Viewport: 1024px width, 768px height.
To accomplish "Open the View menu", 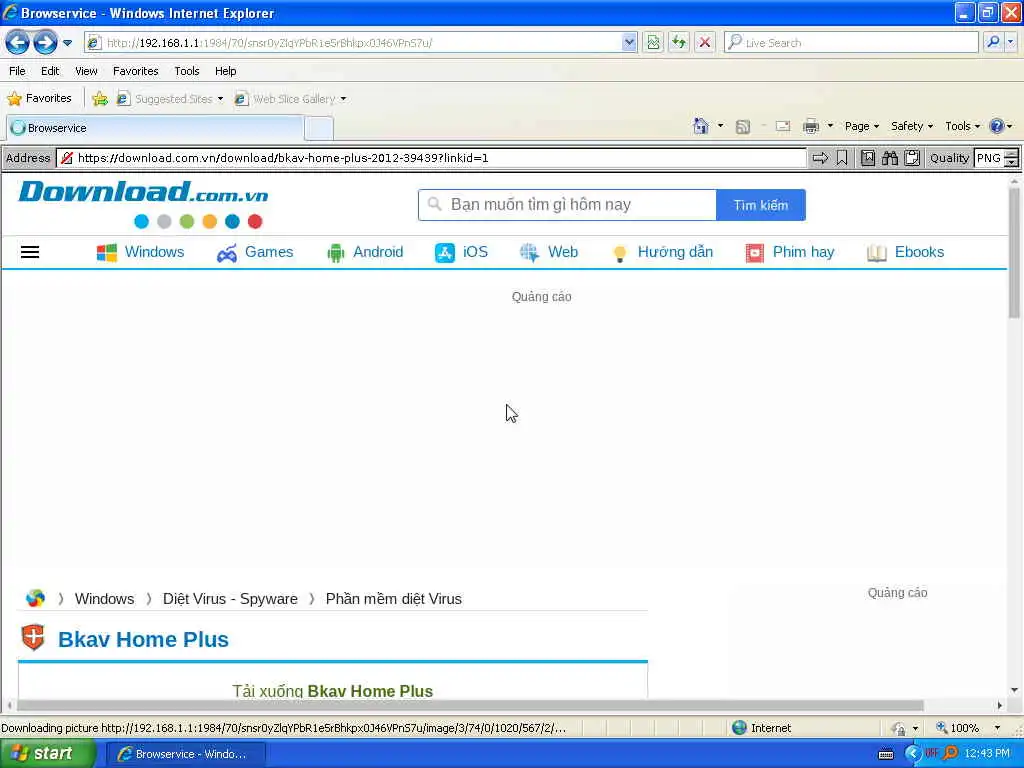I will pyautogui.click(x=86, y=71).
